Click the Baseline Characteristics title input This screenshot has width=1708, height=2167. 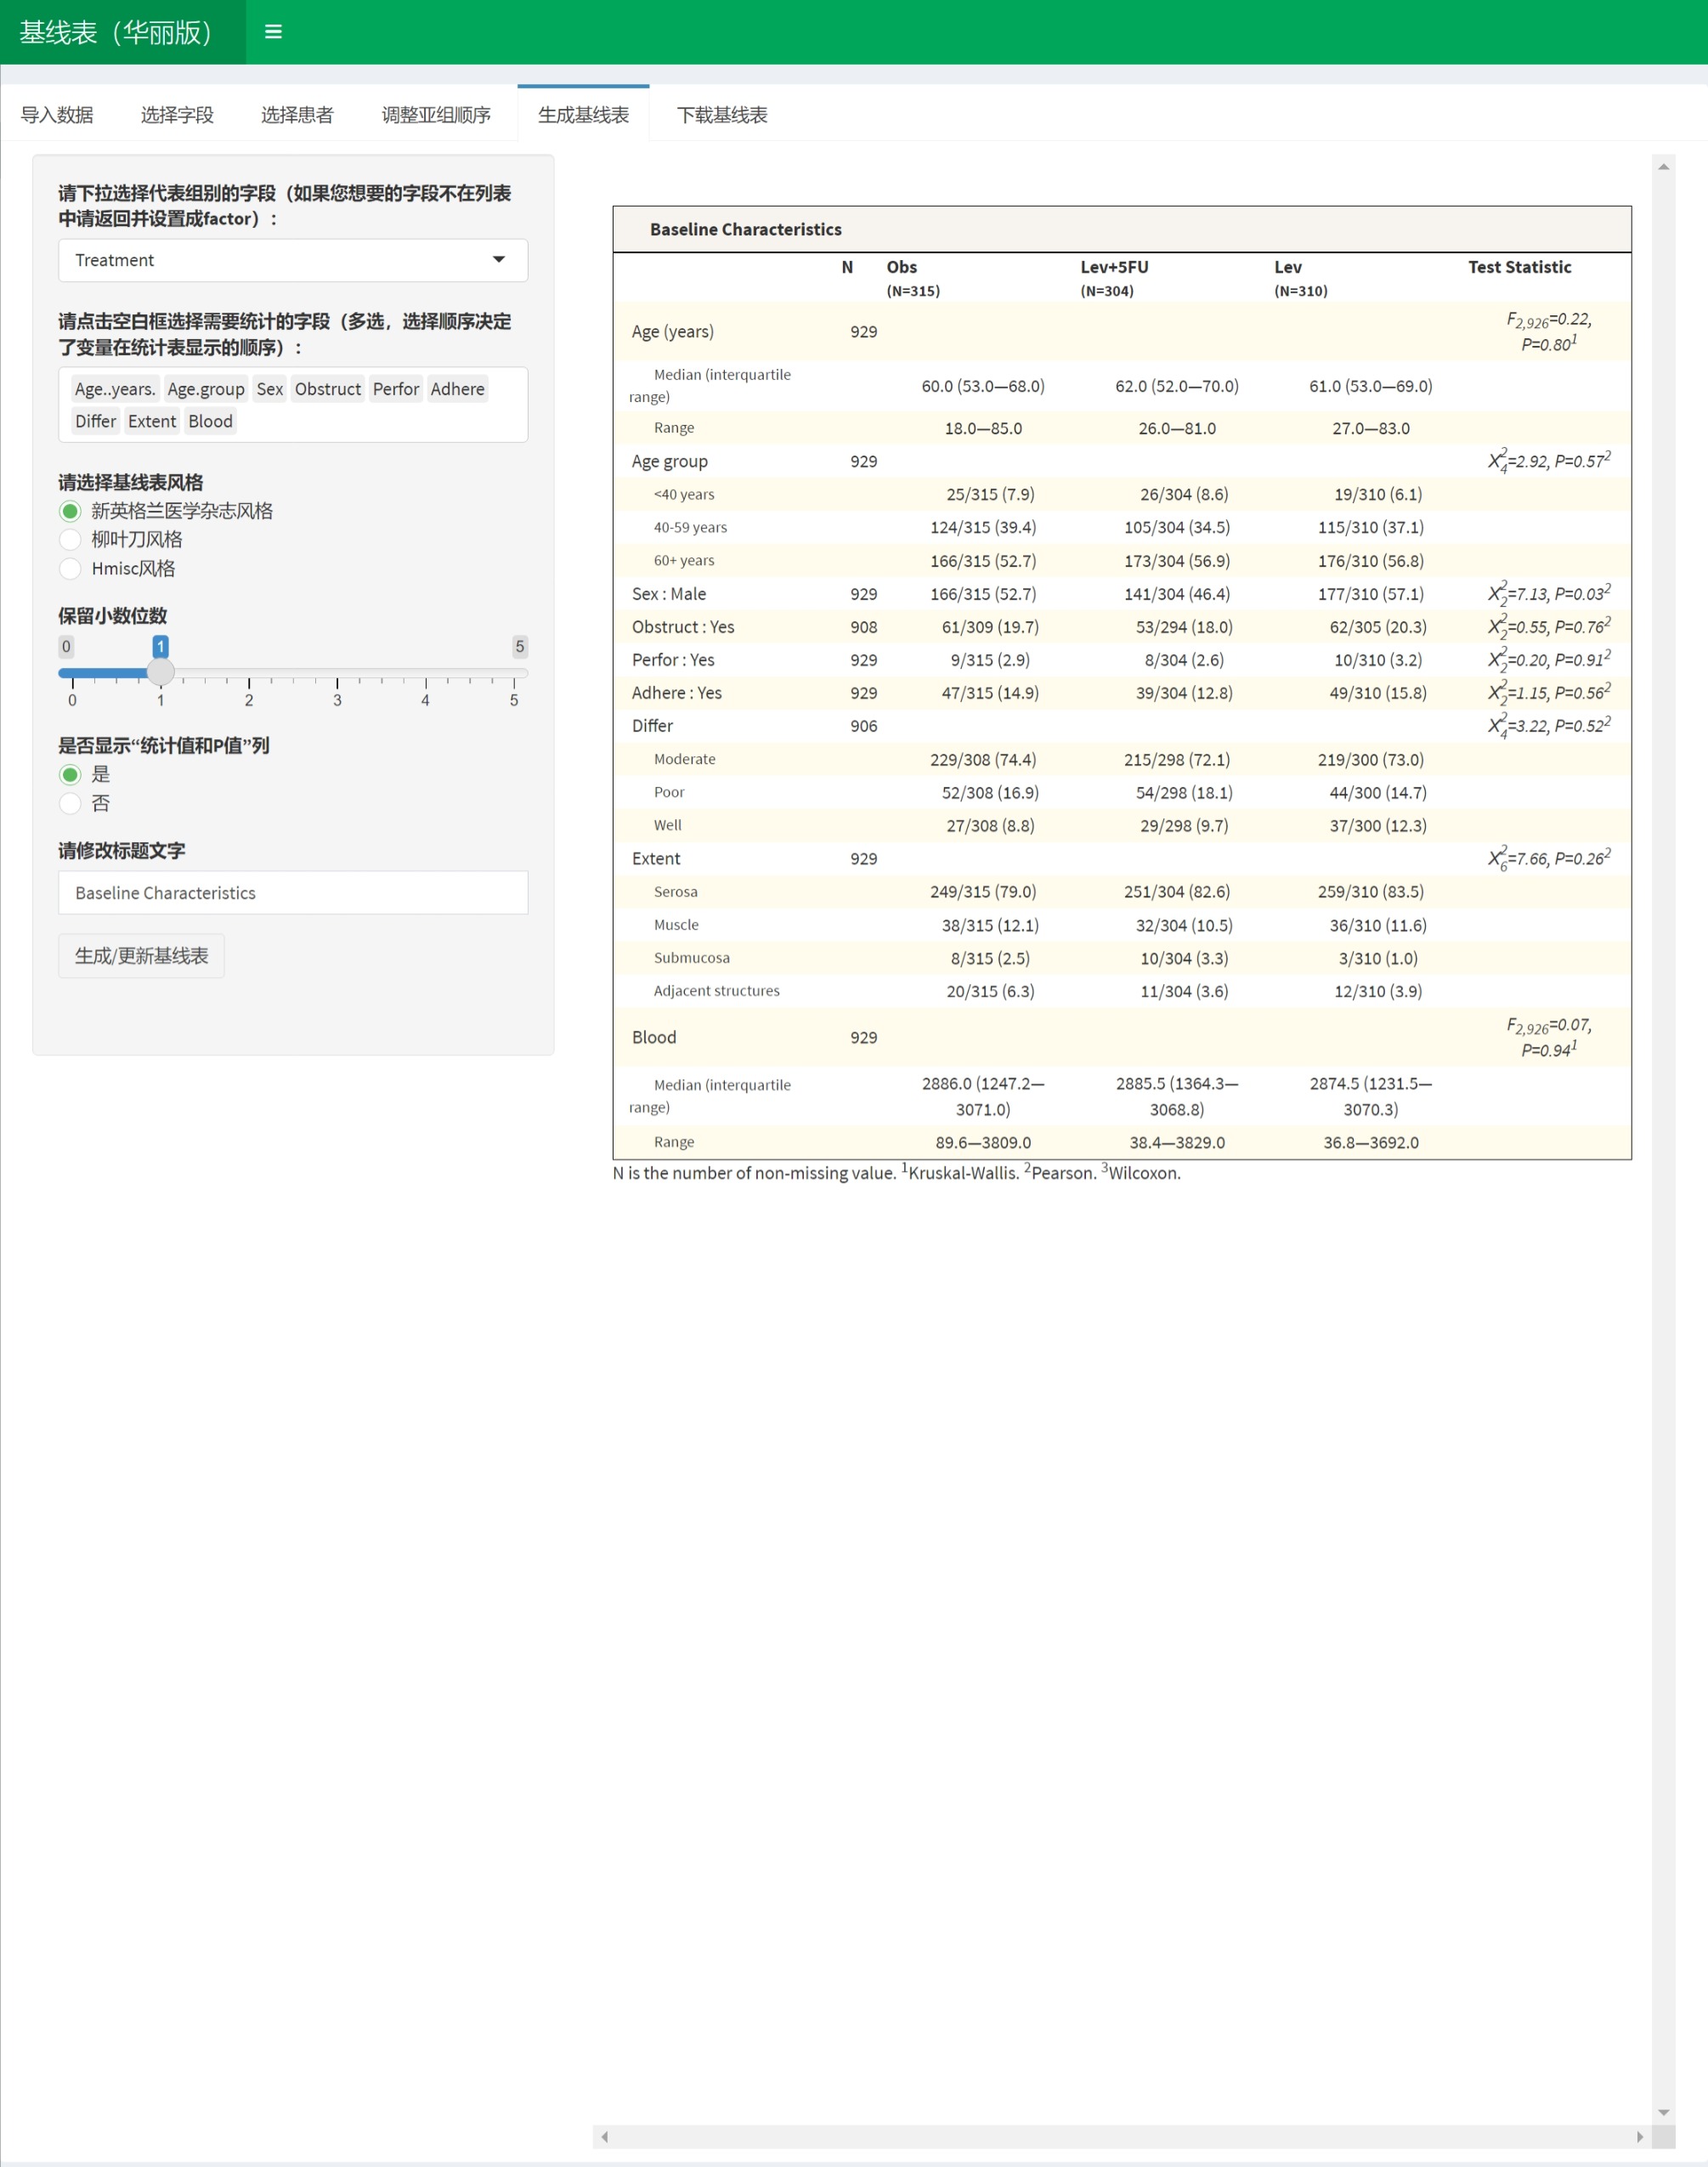(293, 893)
